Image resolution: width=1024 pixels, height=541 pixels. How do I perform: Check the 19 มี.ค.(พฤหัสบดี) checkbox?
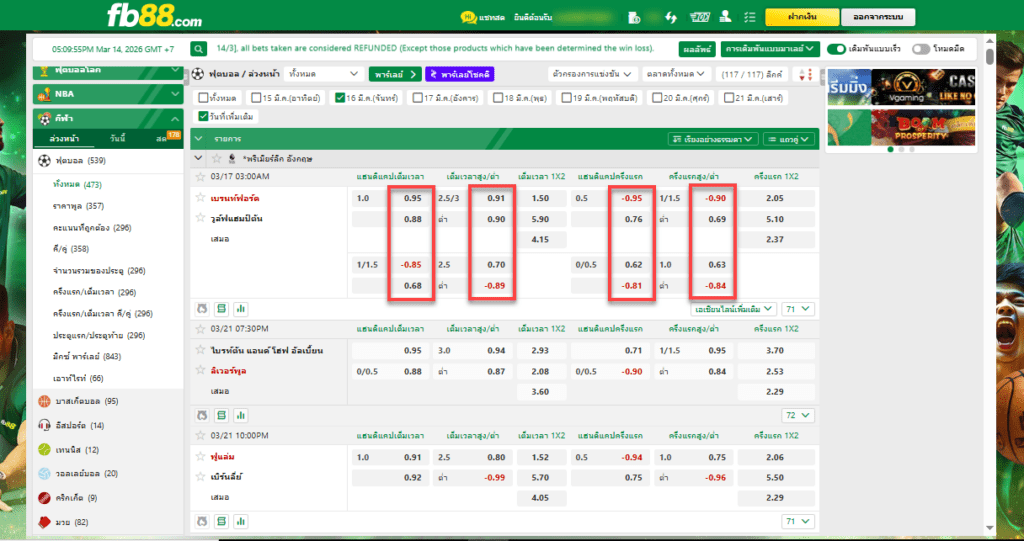(566, 98)
